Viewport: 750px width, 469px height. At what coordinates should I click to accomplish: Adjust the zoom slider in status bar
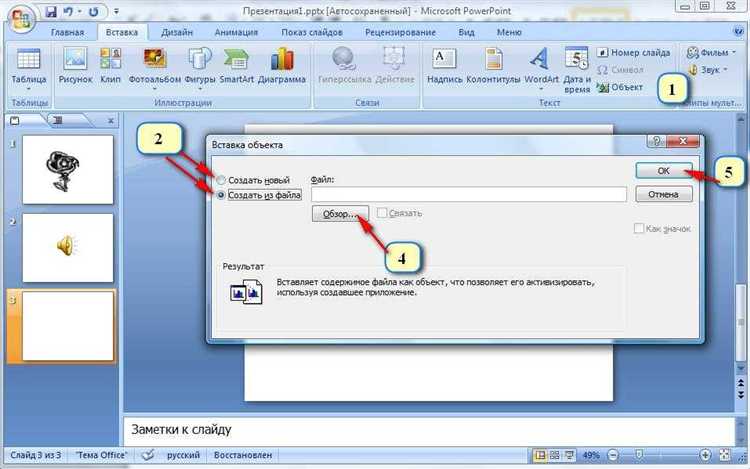(x=639, y=455)
